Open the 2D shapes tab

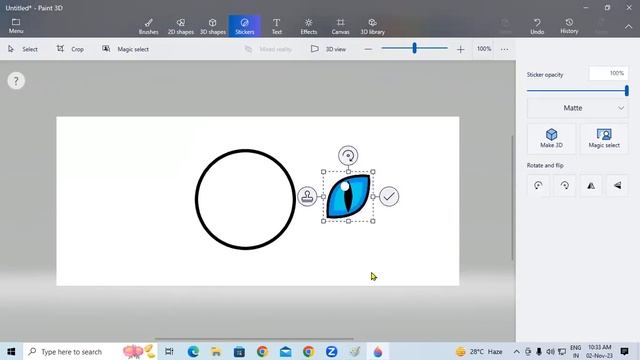click(x=180, y=26)
